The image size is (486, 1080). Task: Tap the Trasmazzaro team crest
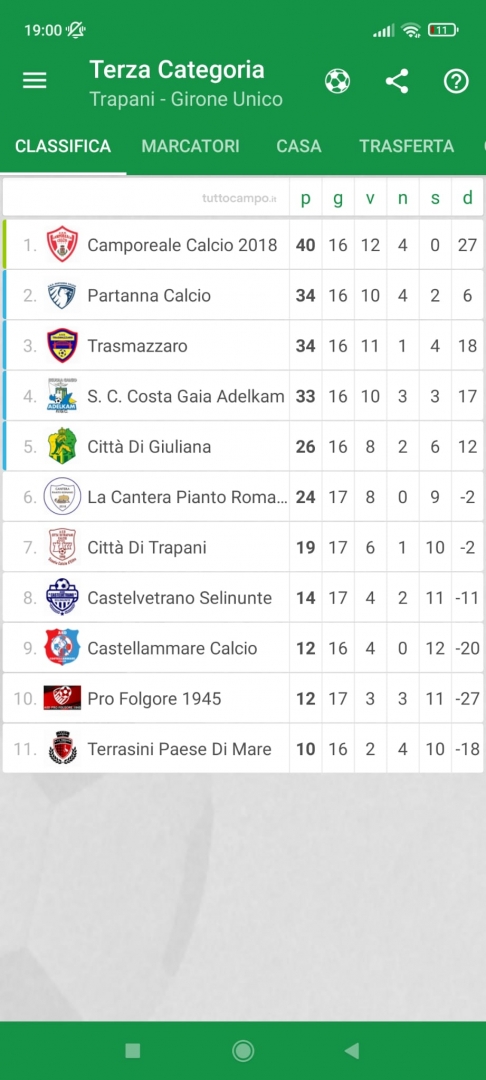(62, 346)
